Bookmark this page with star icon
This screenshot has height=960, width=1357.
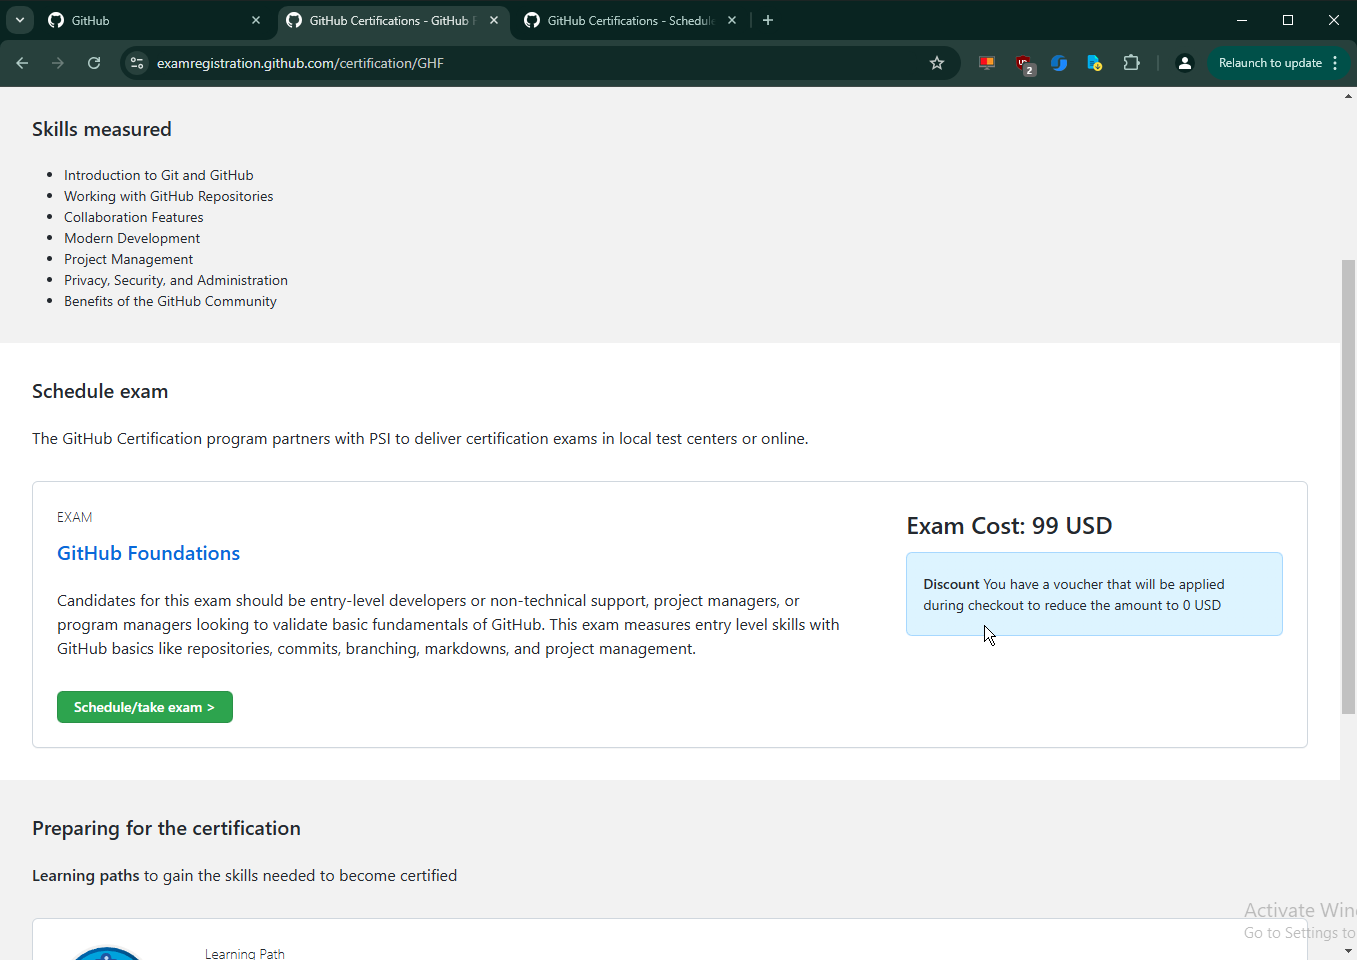pyautogui.click(x=937, y=63)
